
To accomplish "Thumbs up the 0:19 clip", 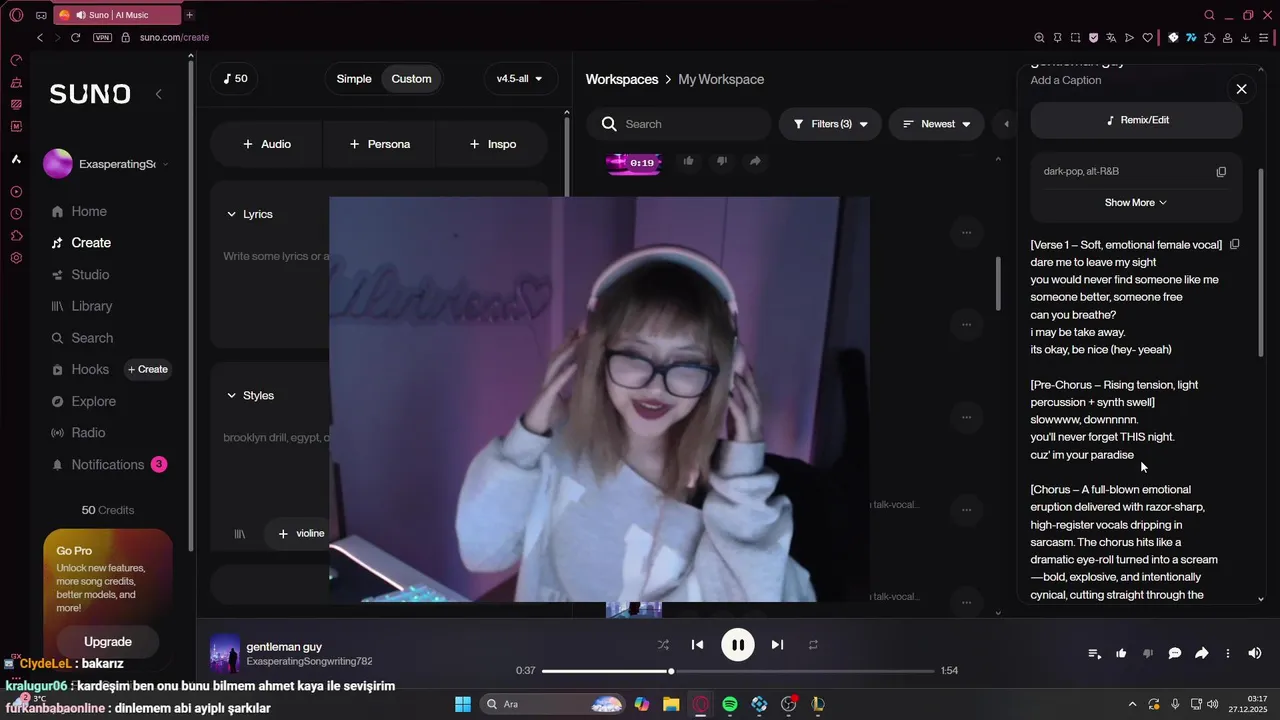I will 688,161.
